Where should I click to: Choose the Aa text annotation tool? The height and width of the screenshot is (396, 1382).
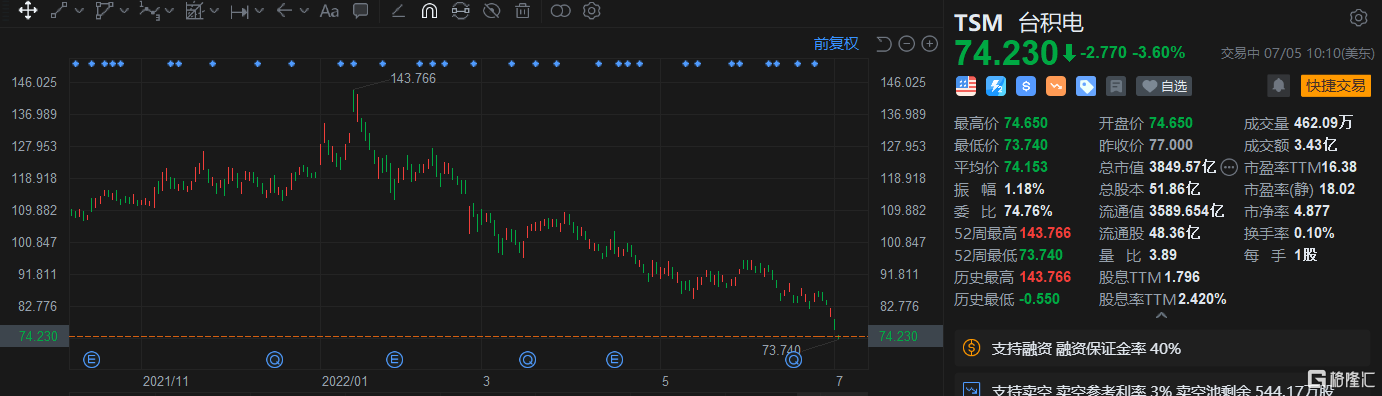[x=329, y=12]
